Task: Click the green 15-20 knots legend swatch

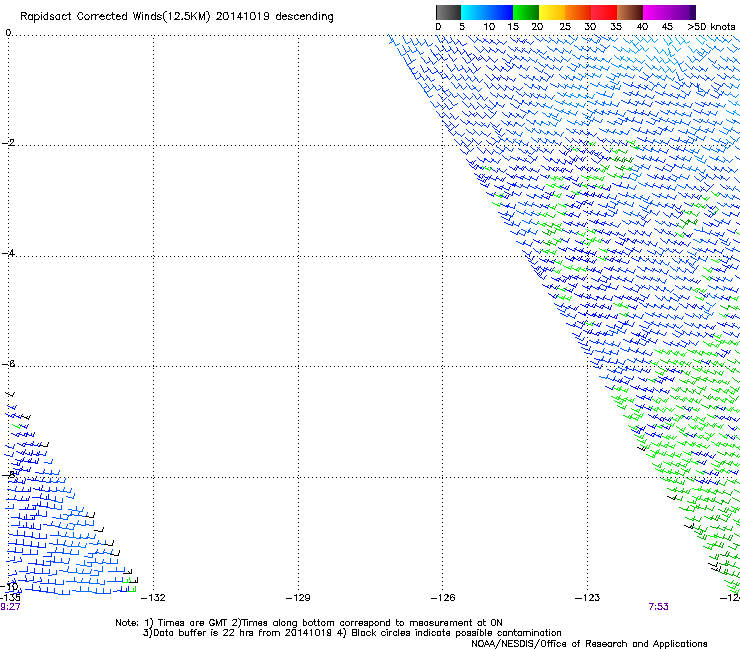Action: click(526, 12)
